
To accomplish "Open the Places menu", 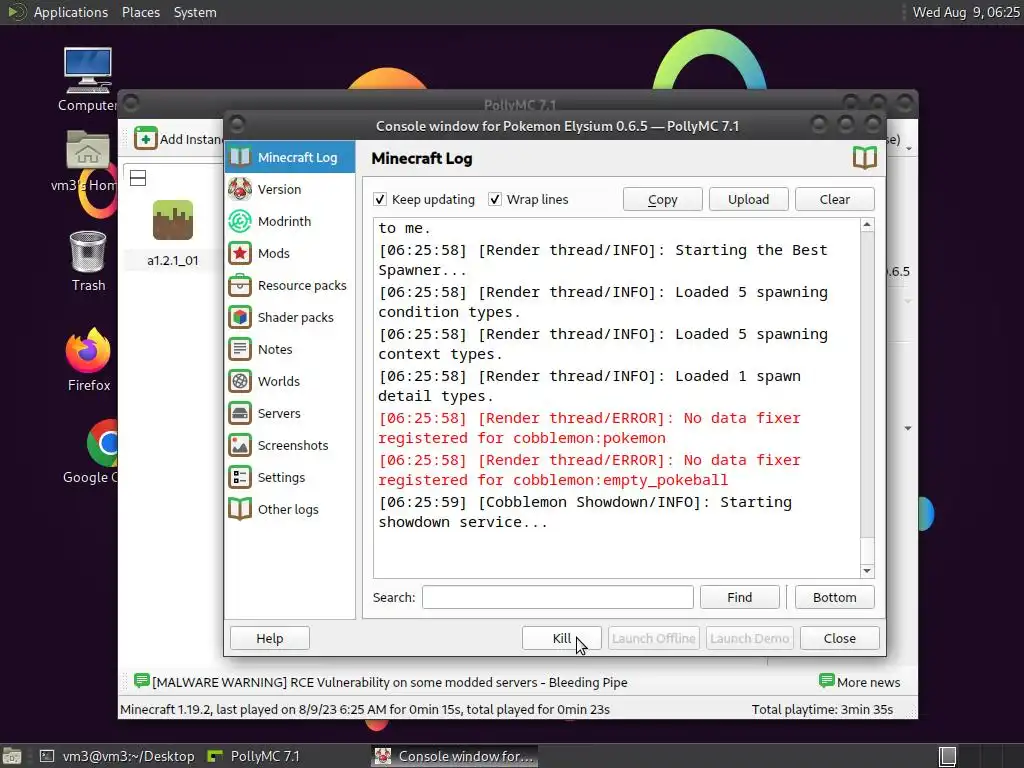I will (x=140, y=12).
